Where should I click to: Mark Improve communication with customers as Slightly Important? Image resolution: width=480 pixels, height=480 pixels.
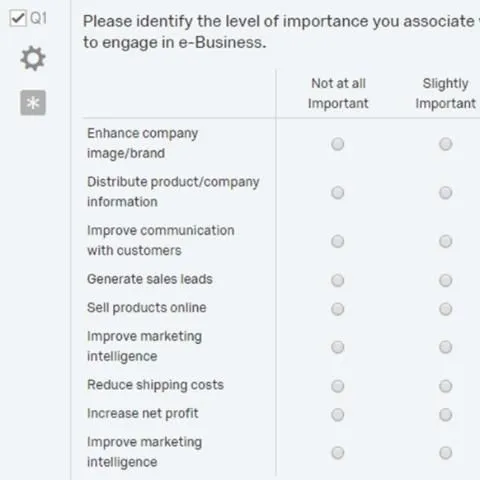pos(445,241)
